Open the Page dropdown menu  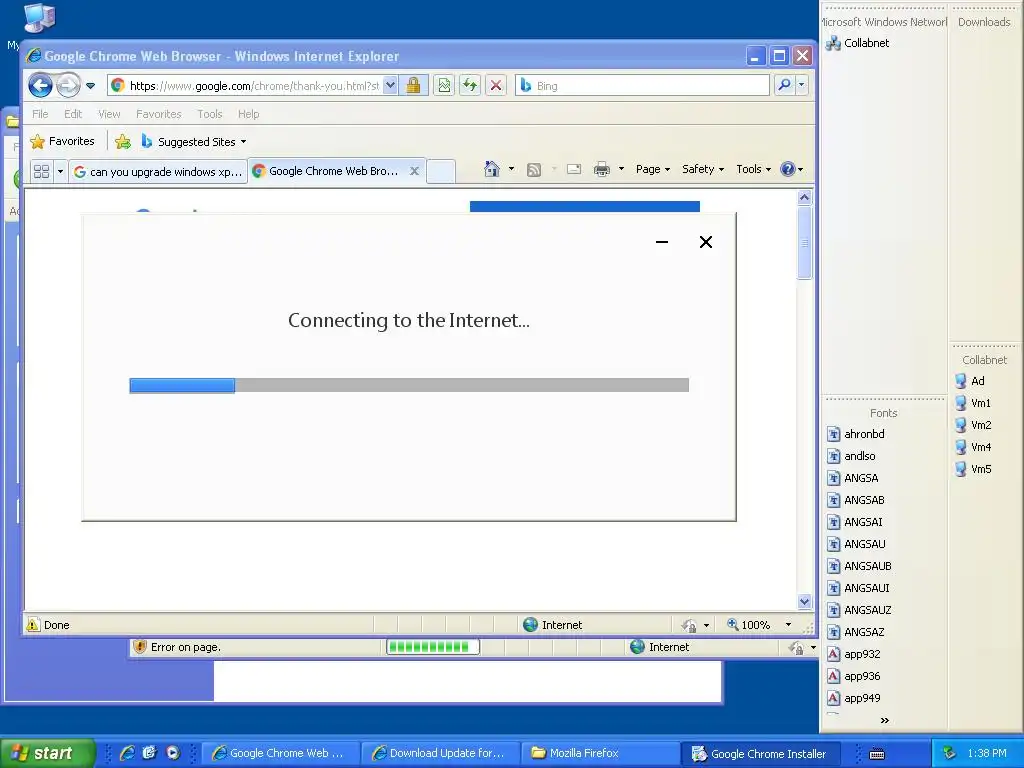652,169
